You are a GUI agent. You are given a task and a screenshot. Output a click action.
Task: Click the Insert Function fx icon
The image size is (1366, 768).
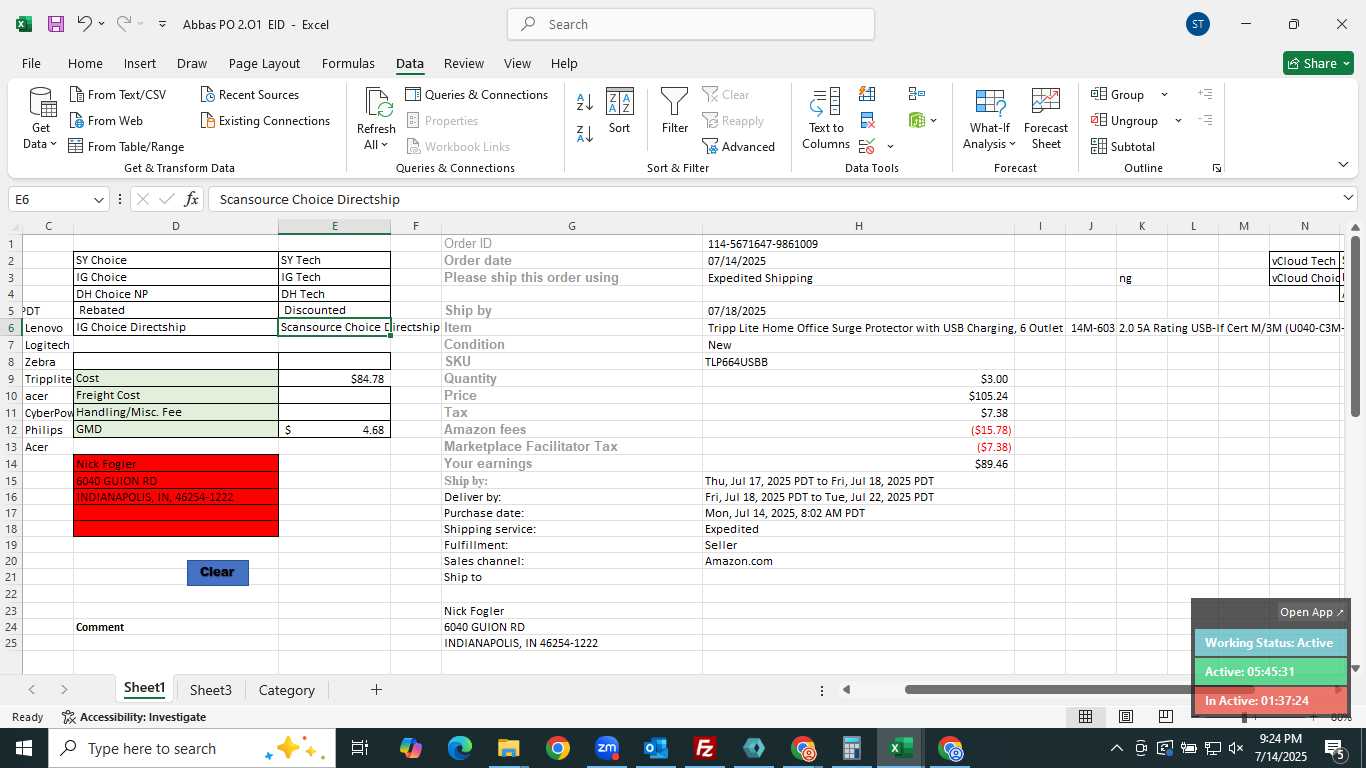(x=191, y=199)
